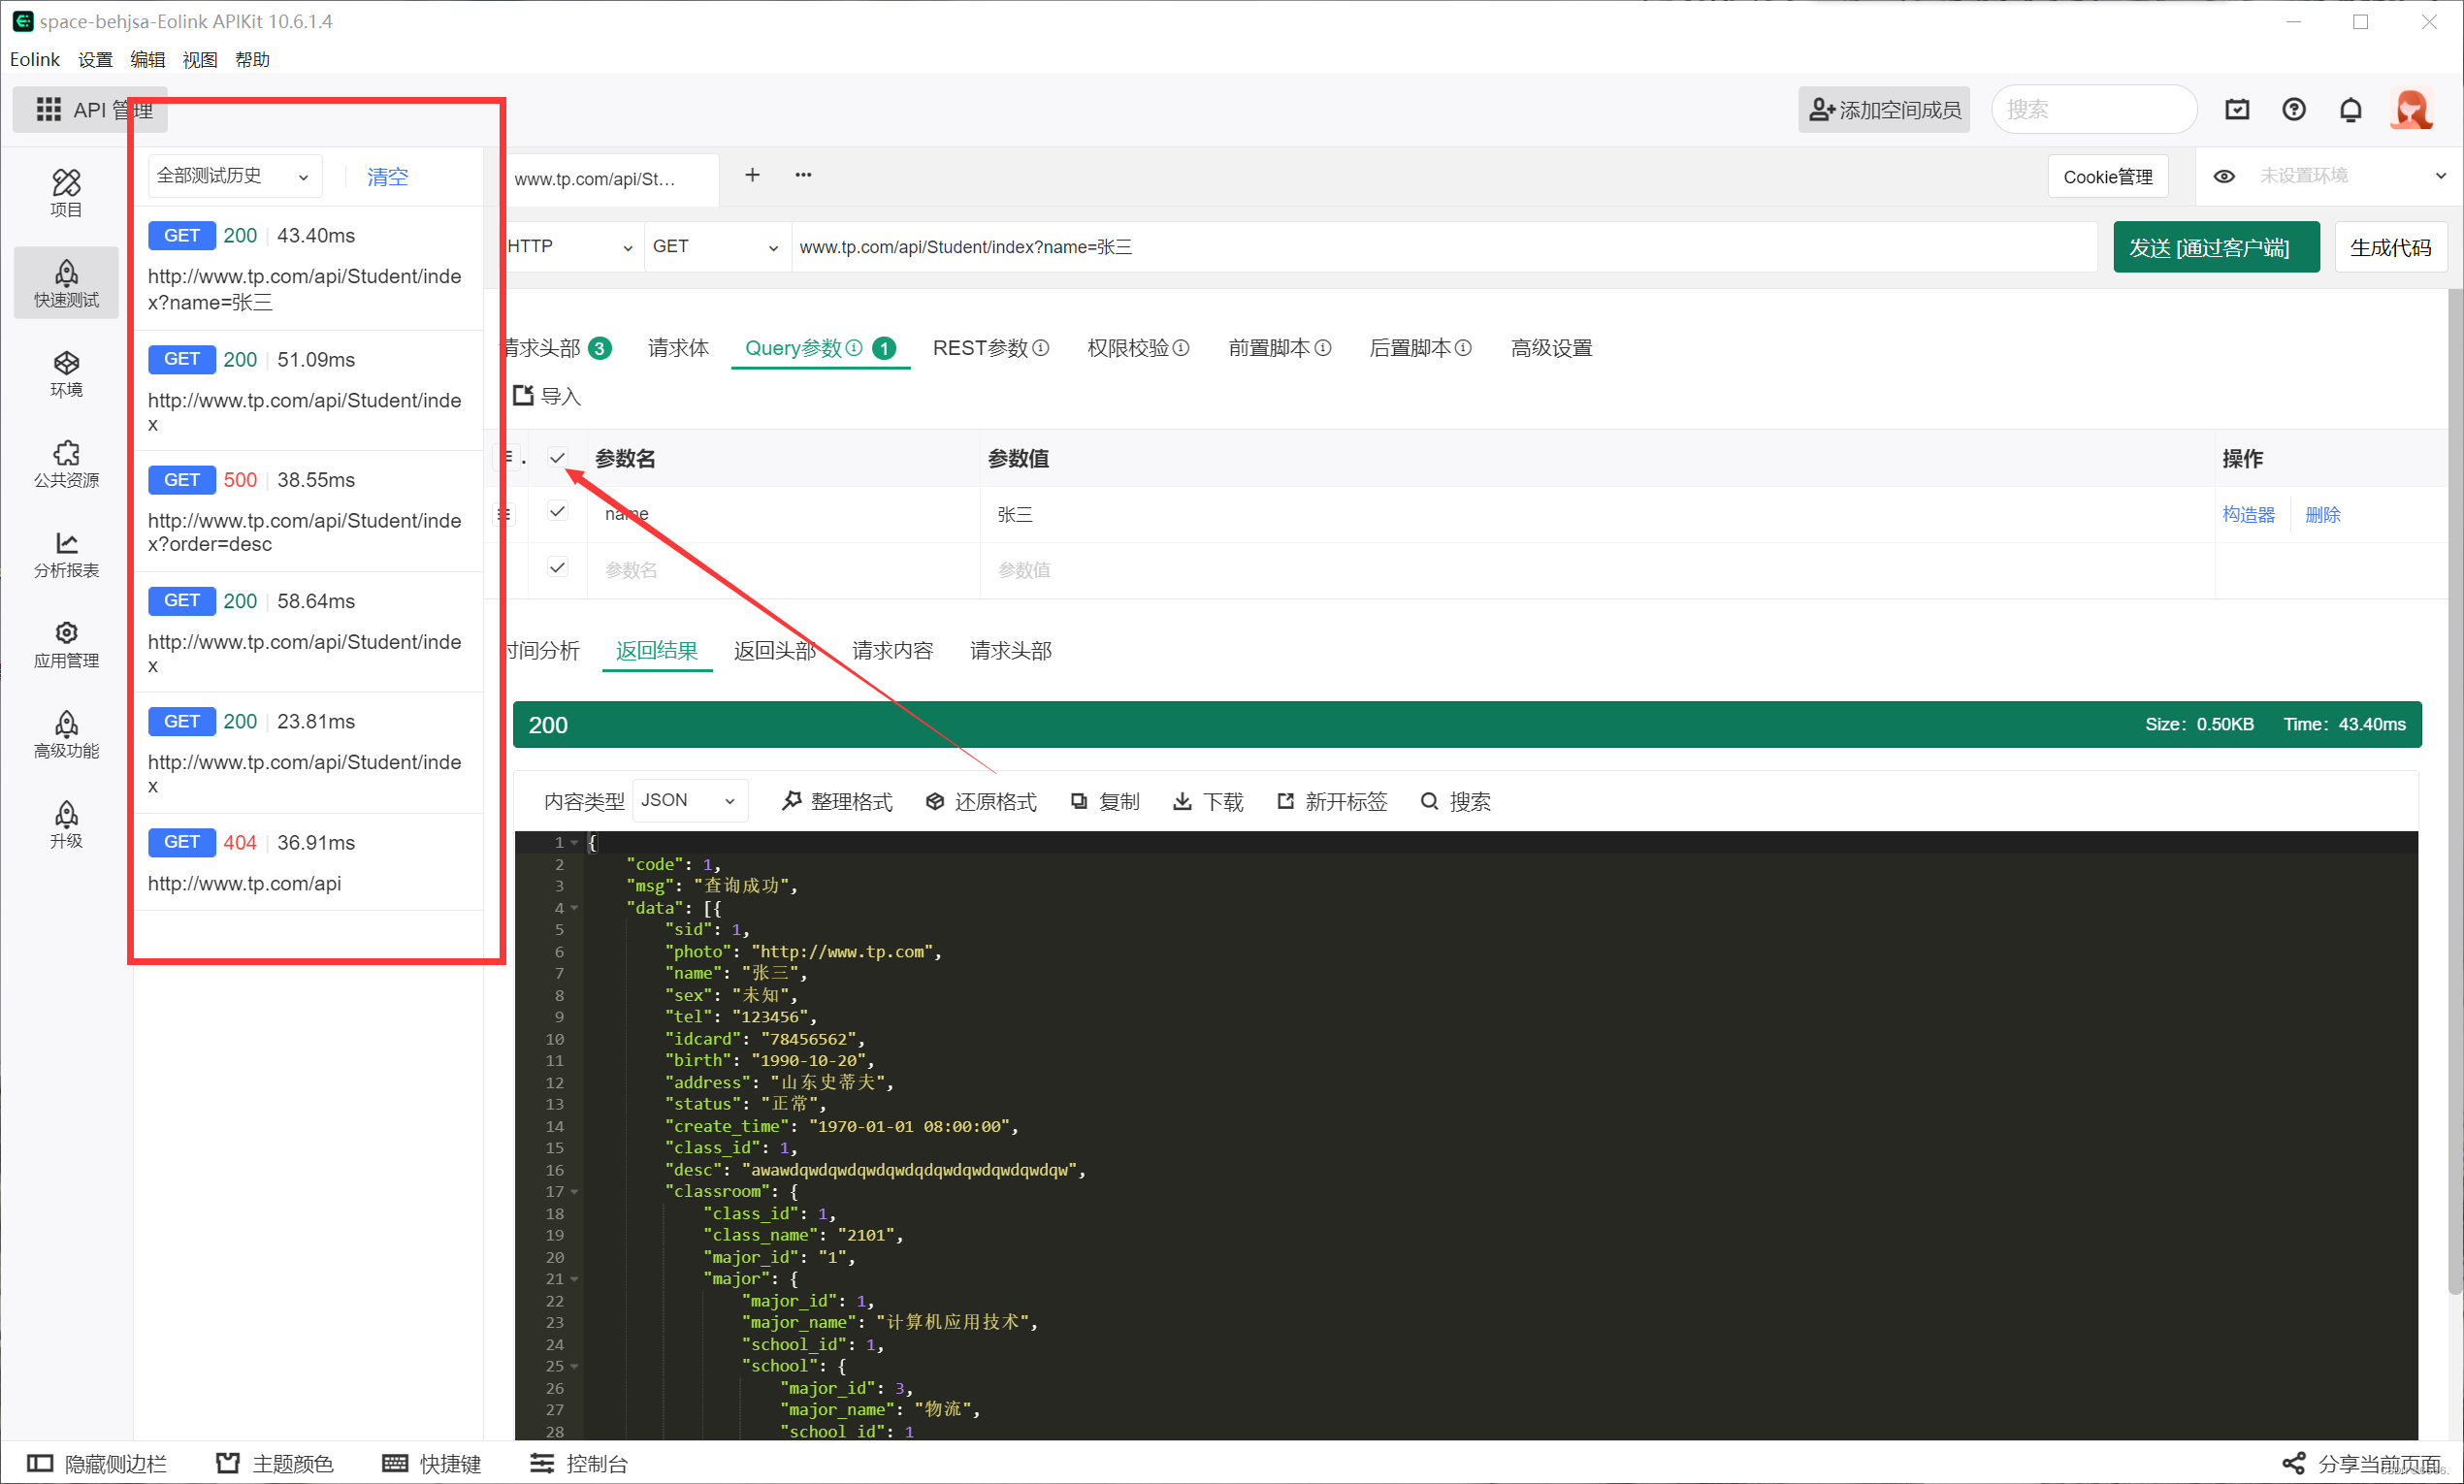Click the 发送[通过客户端] button

tap(2215, 246)
